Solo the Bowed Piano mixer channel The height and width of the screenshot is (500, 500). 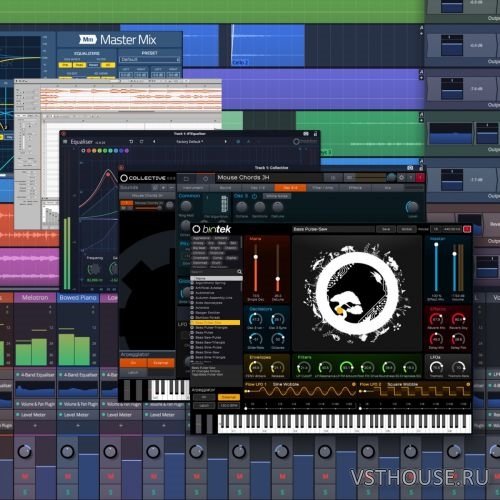point(68,492)
